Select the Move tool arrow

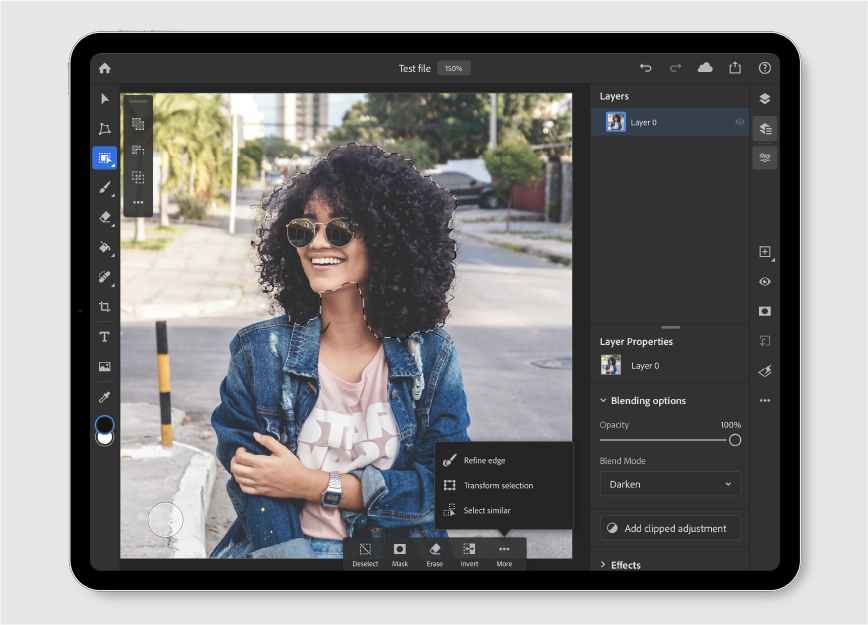coord(104,99)
